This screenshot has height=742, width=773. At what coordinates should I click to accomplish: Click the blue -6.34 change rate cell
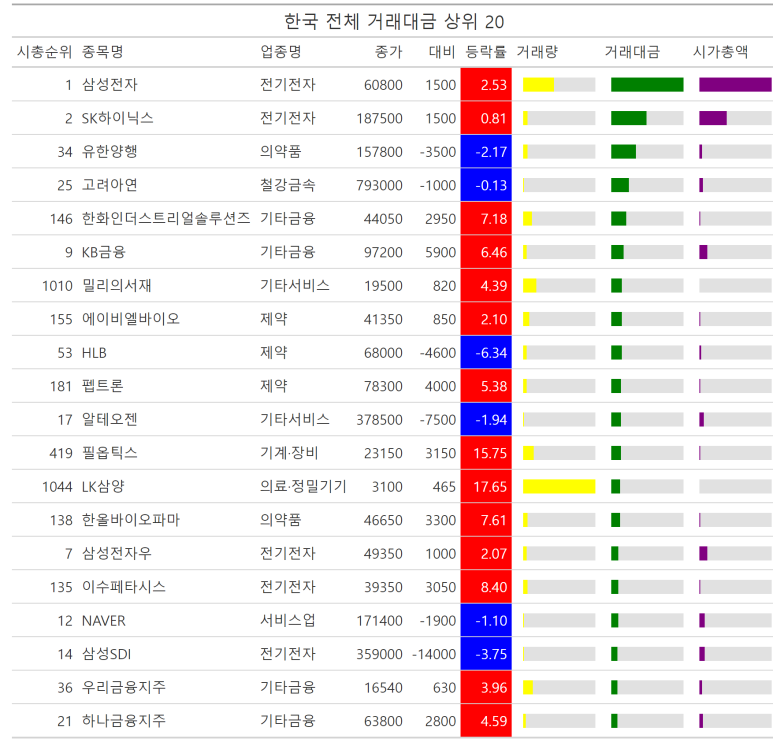click(486, 353)
